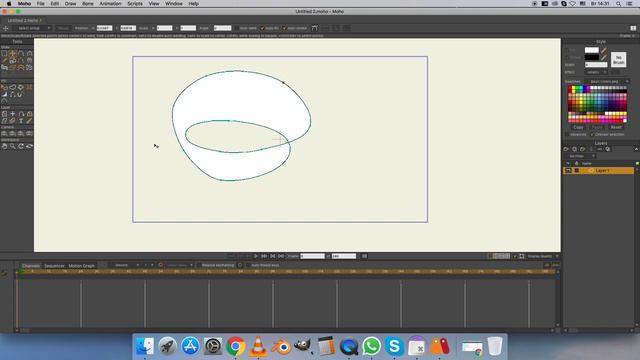Click the white Fill color swatch
640x360 pixels.
click(x=591, y=50)
